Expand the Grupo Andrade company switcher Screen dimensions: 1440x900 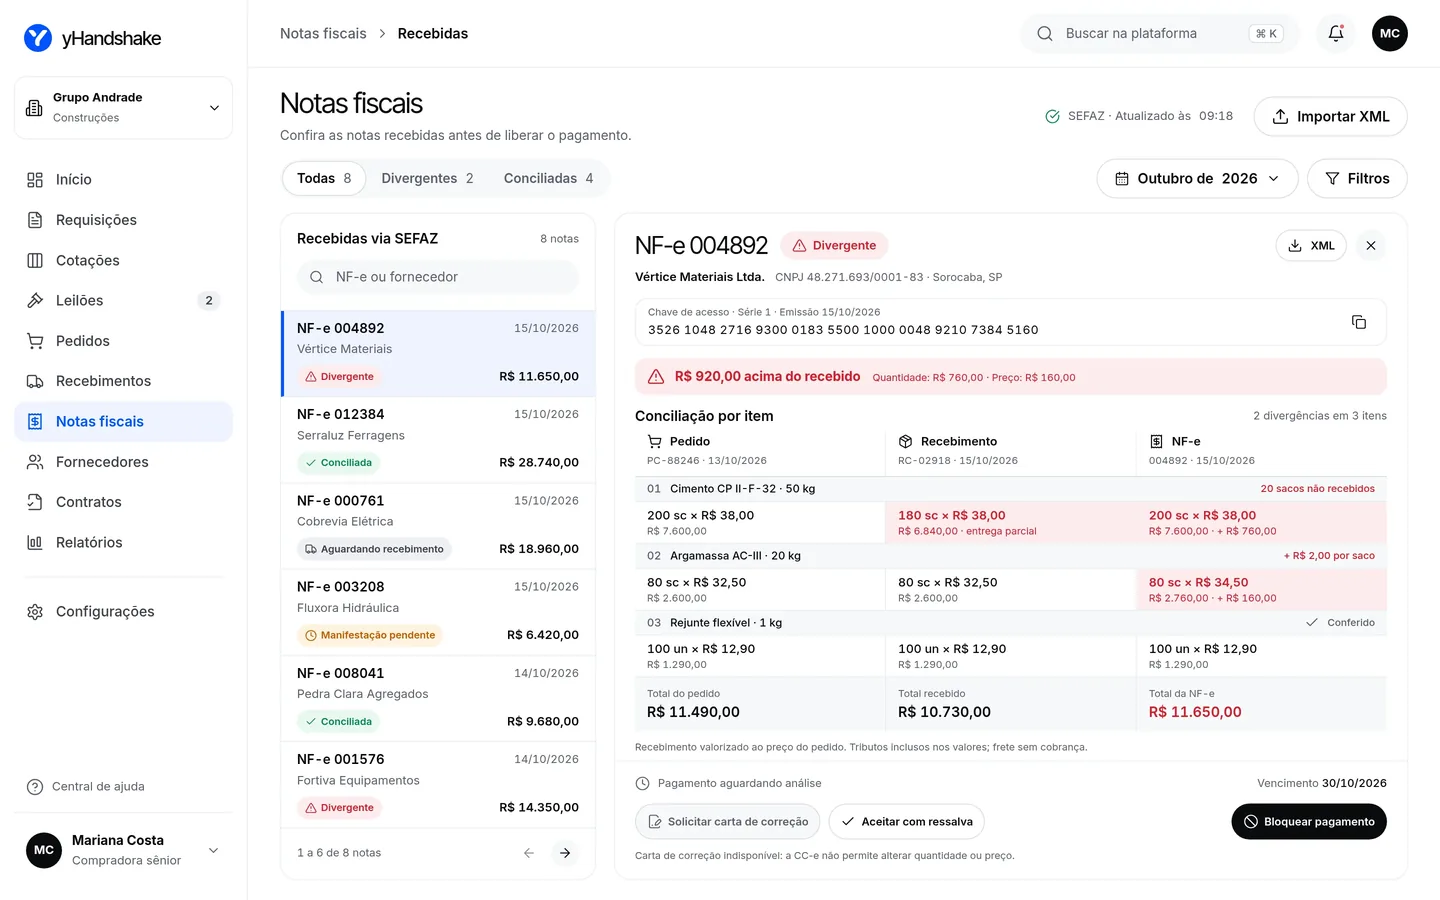(x=124, y=108)
